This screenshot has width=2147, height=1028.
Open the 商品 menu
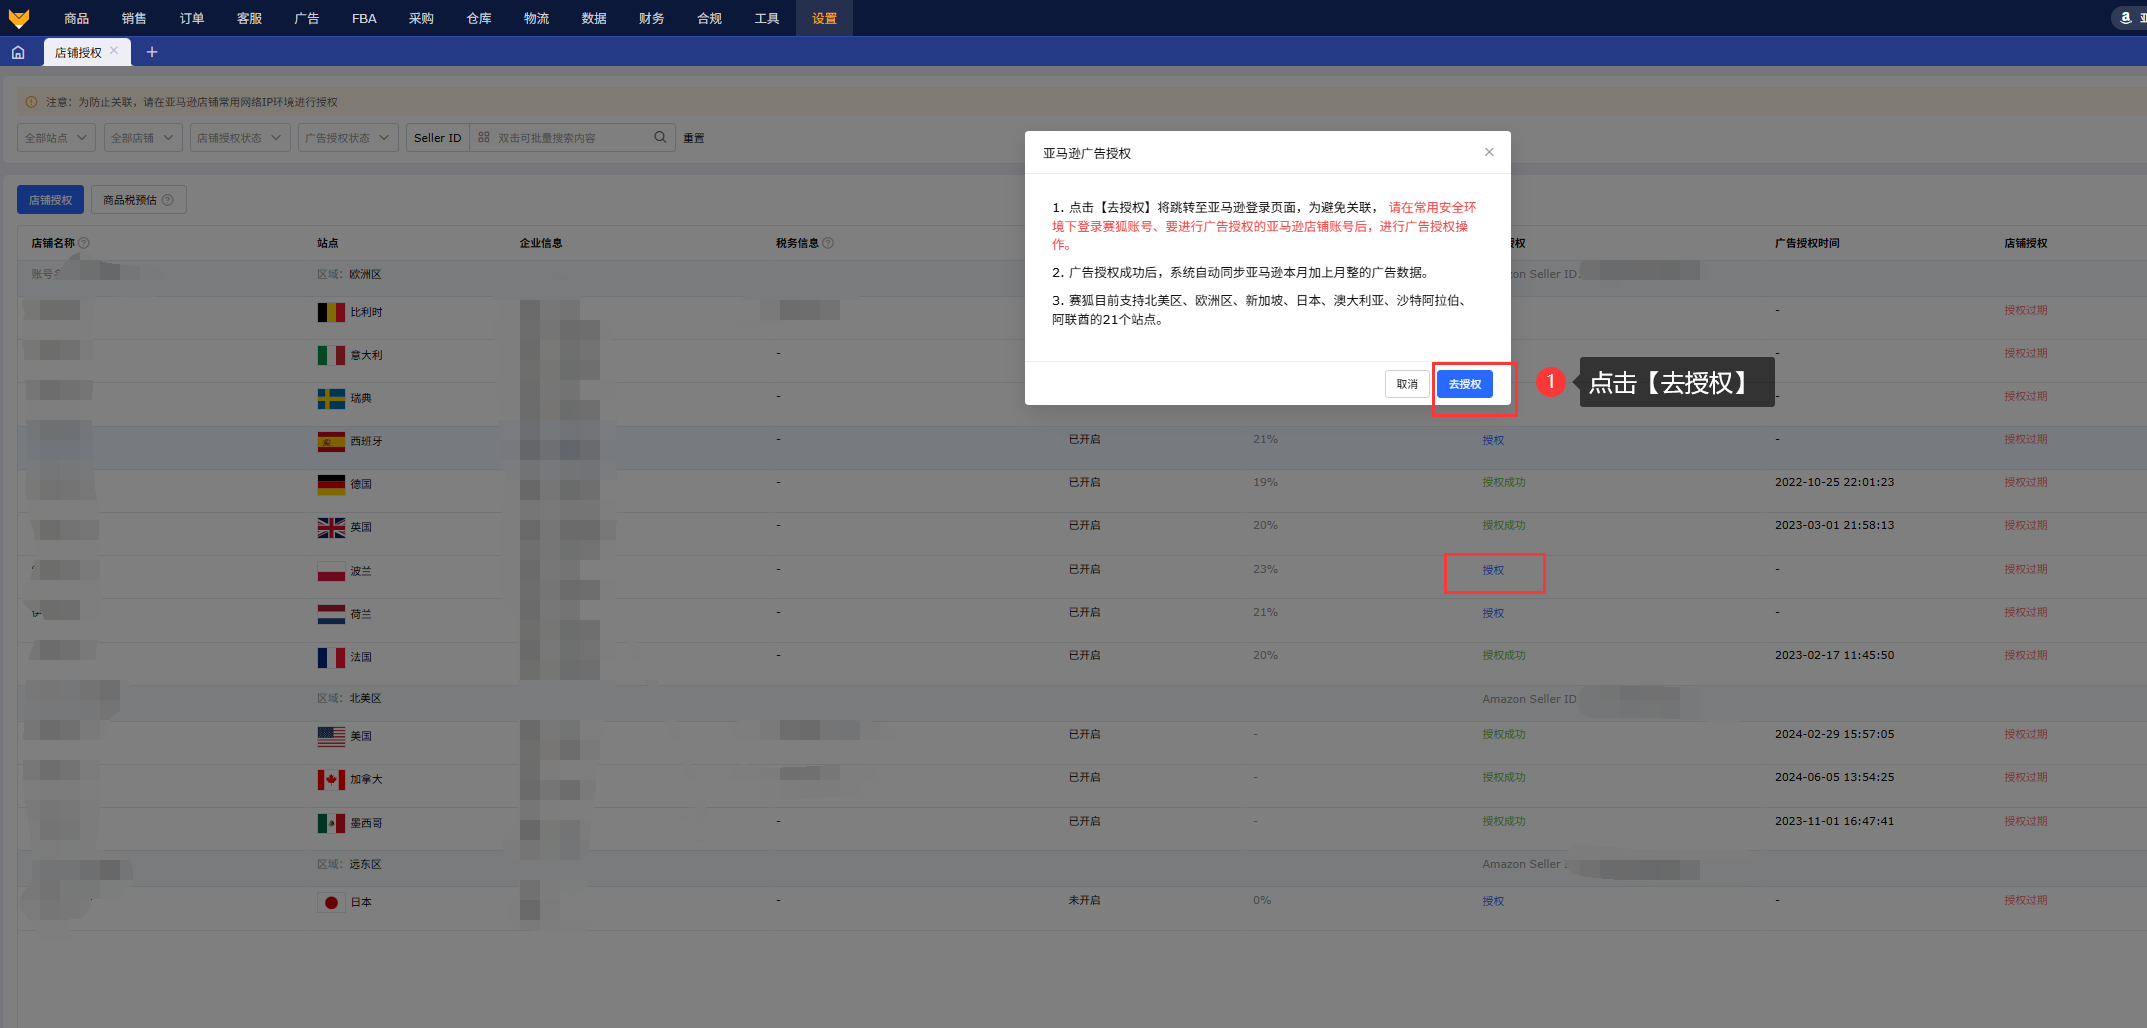point(76,18)
